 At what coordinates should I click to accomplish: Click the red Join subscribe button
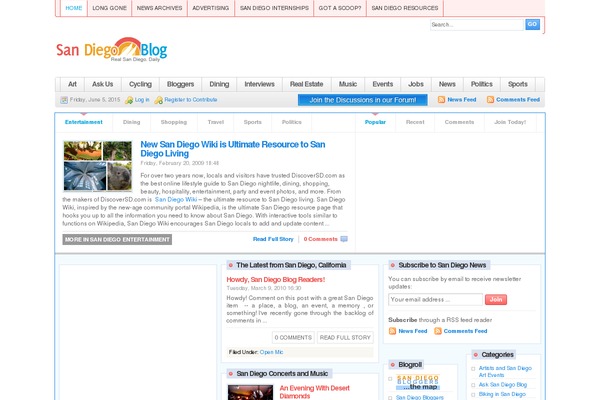pos(496,299)
